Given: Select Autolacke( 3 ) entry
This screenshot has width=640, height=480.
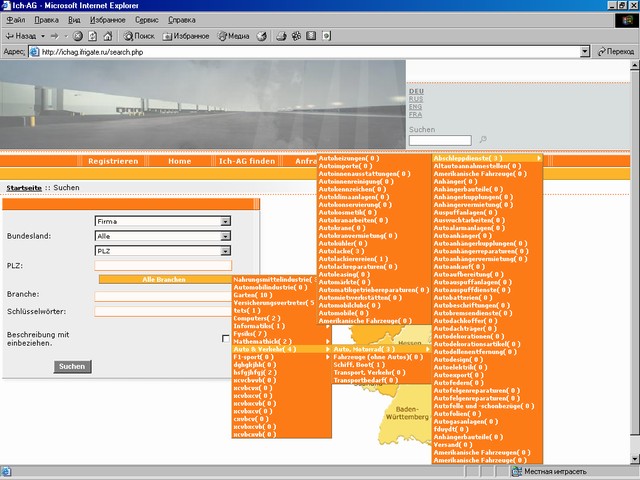Looking at the screenshot, I should pyautogui.click(x=341, y=251).
